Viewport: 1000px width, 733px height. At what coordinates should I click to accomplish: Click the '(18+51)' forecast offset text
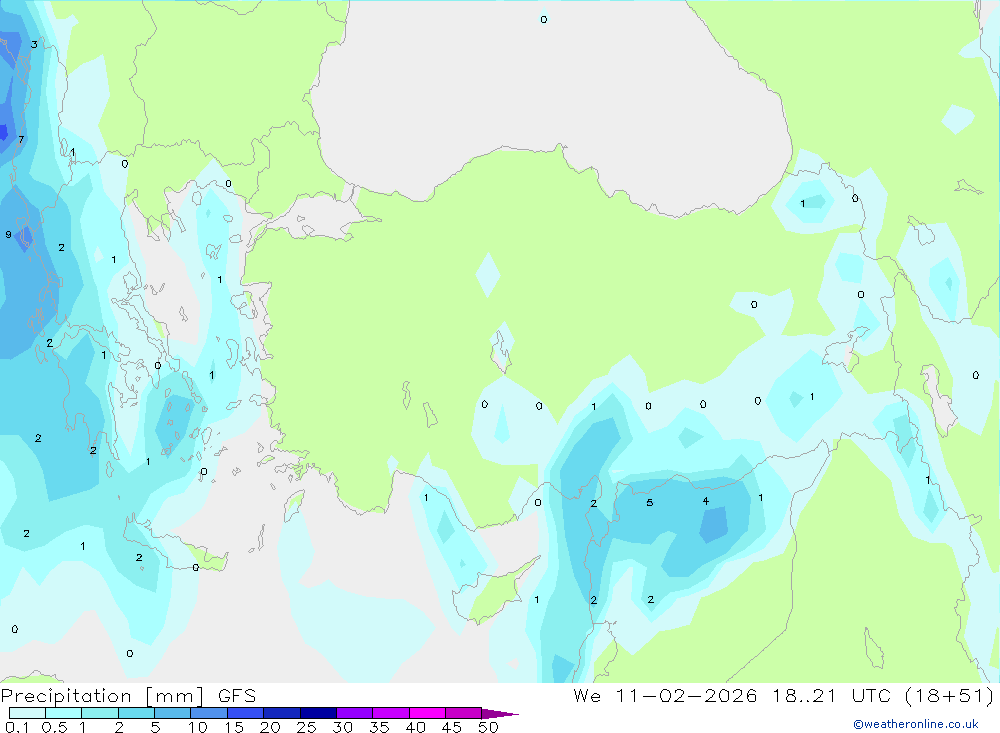[x=950, y=695]
